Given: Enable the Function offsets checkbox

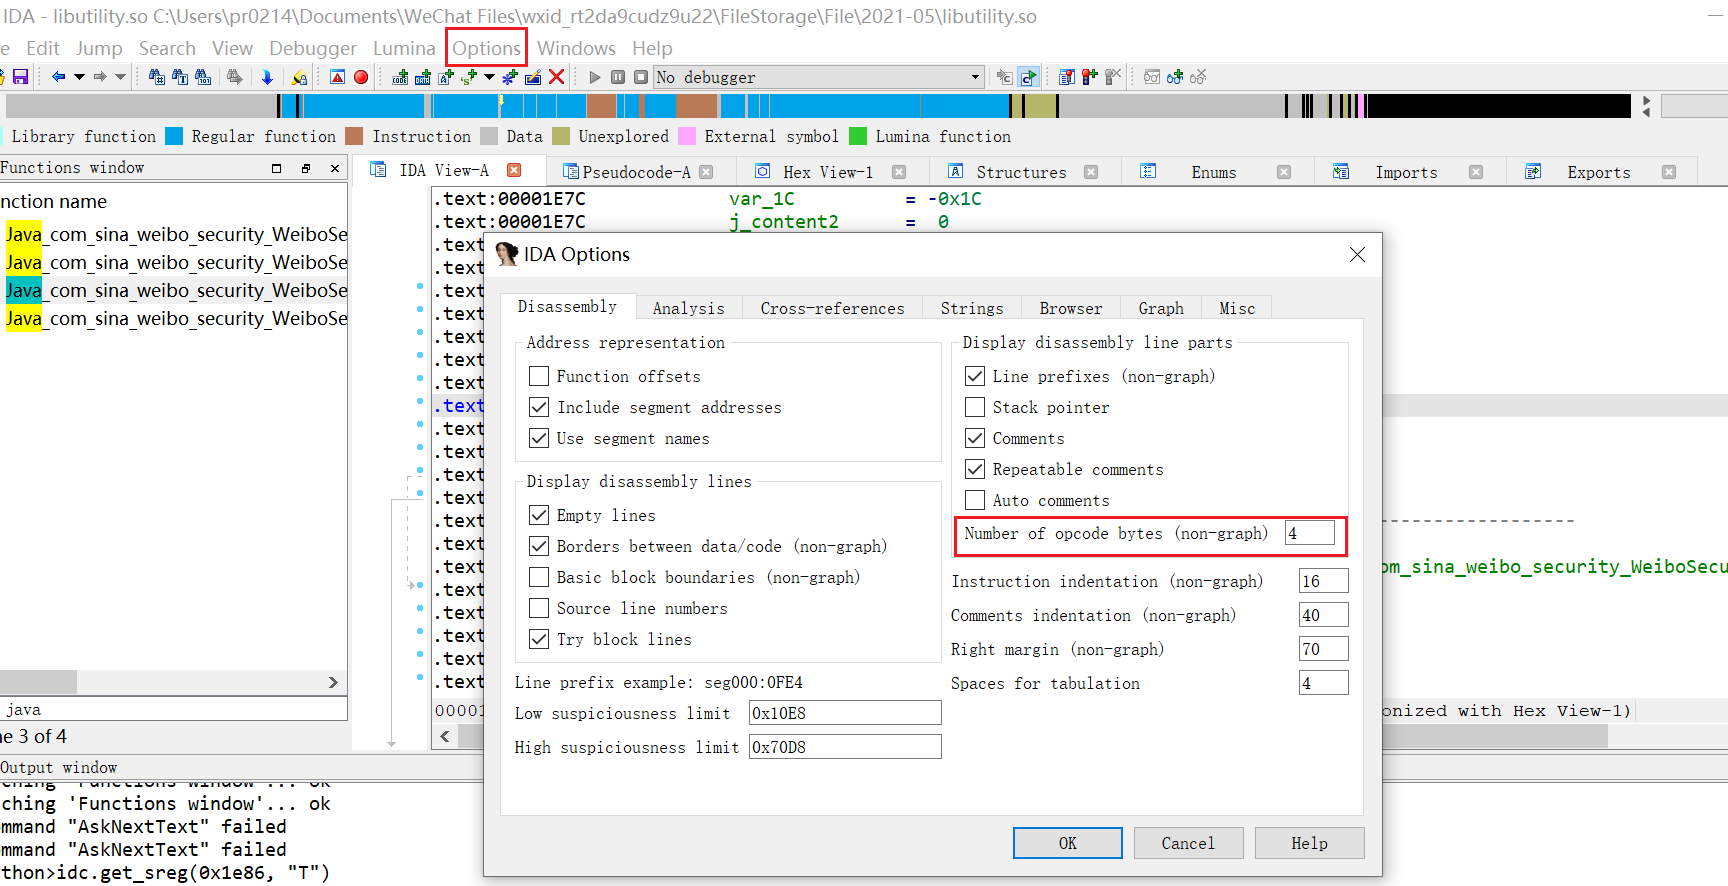Looking at the screenshot, I should (539, 376).
